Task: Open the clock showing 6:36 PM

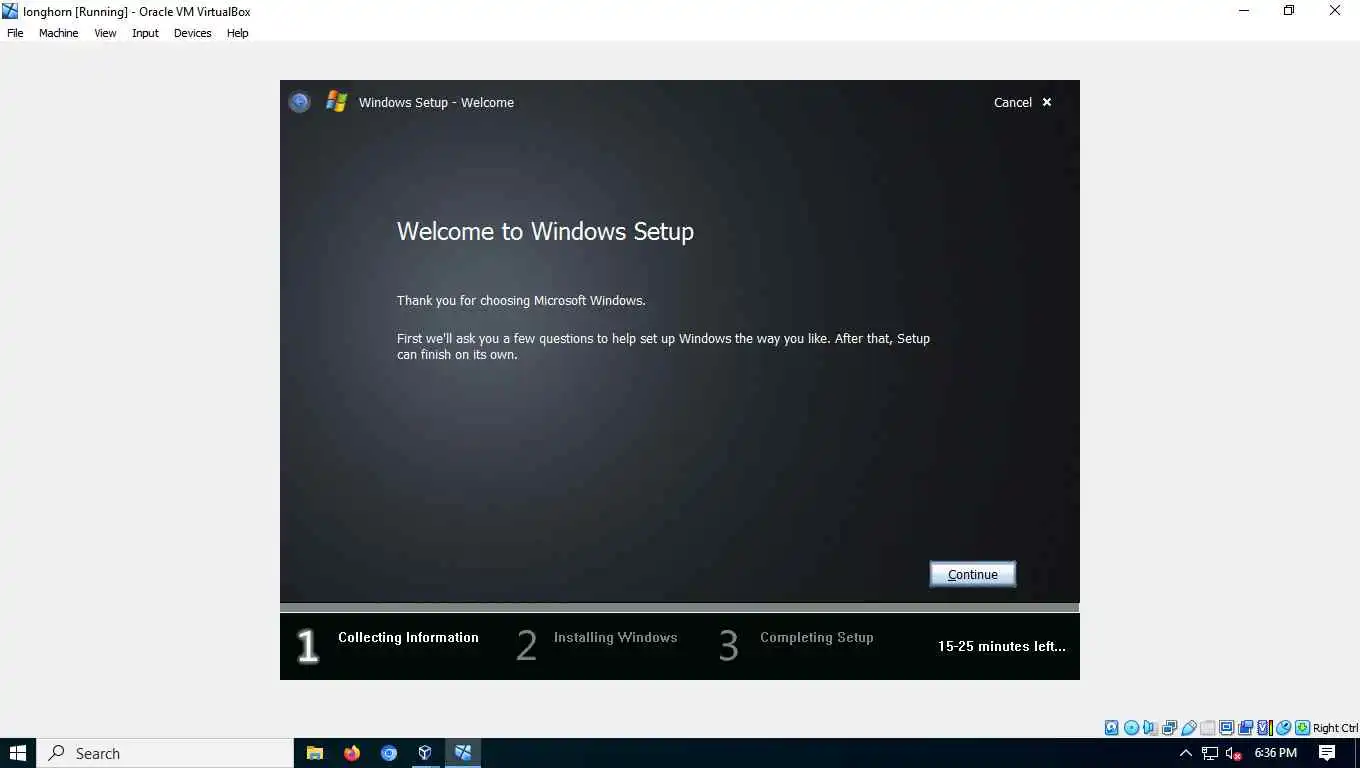Action: pyautogui.click(x=1275, y=753)
